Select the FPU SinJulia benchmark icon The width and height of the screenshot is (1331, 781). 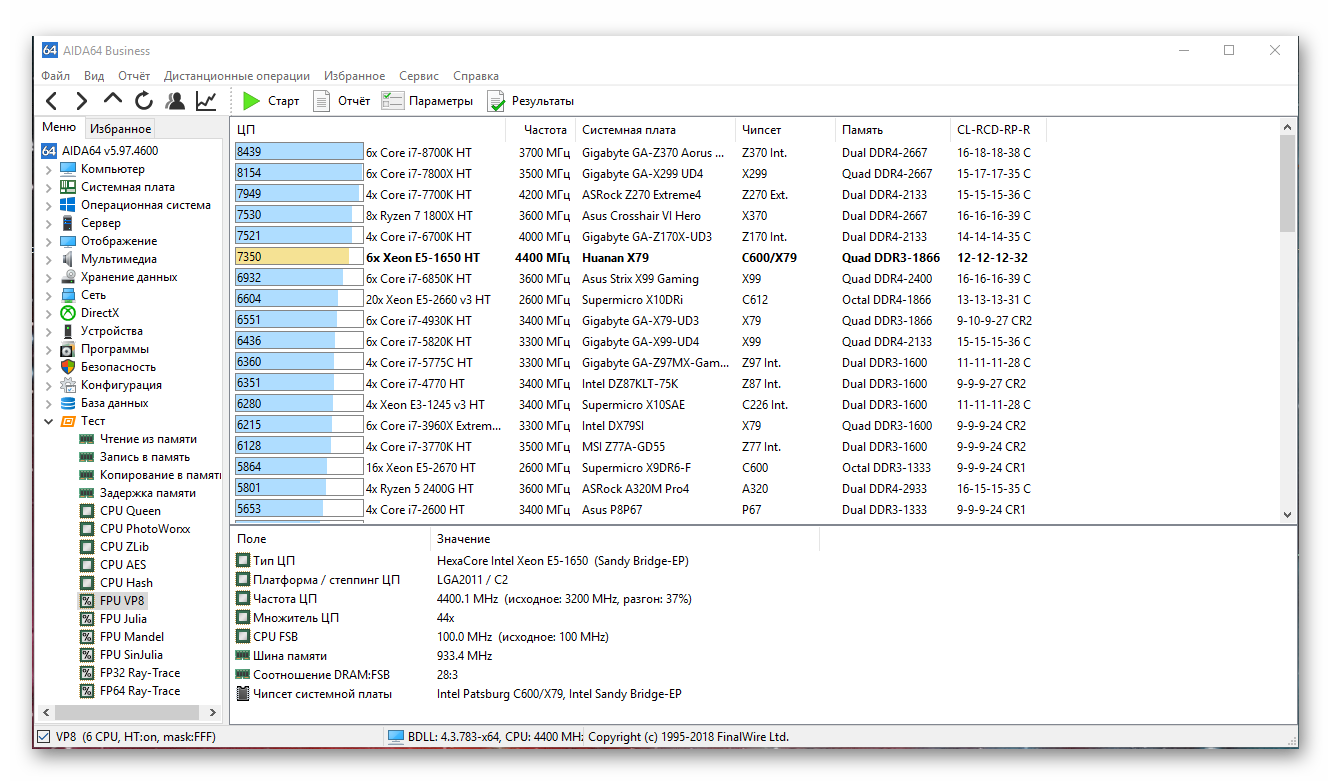click(x=87, y=655)
